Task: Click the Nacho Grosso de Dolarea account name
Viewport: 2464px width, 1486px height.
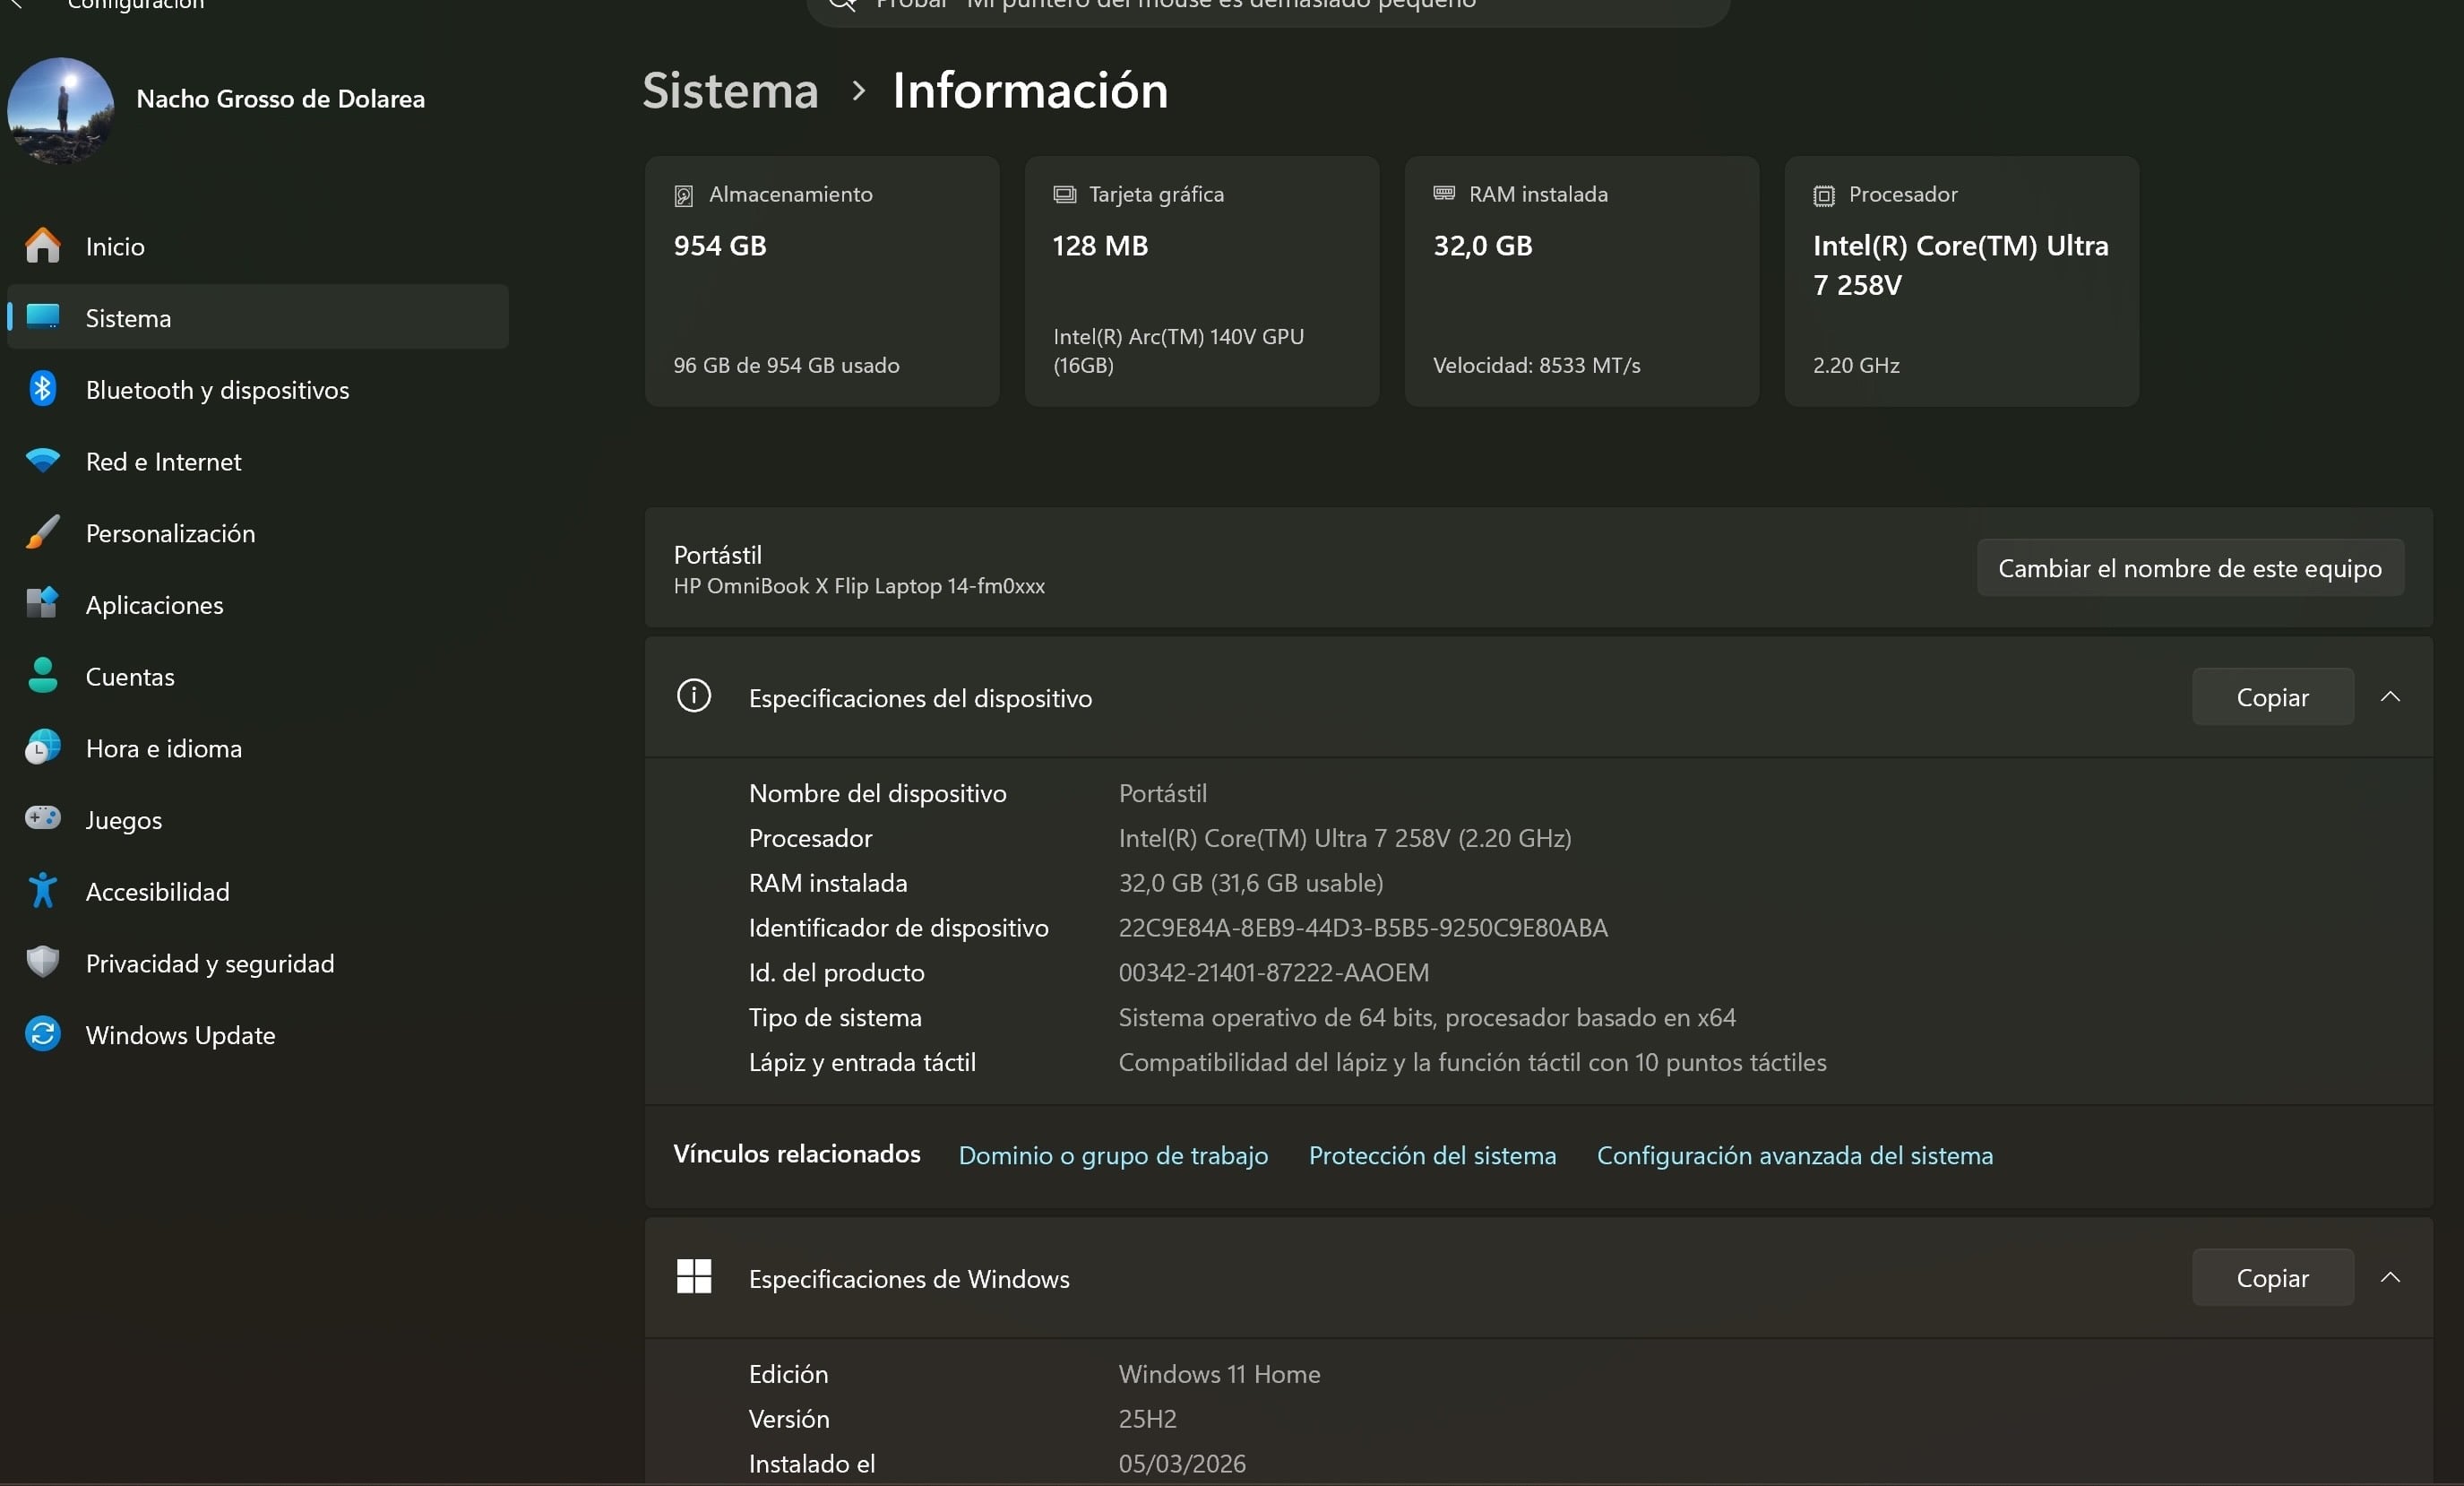Action: [x=280, y=98]
